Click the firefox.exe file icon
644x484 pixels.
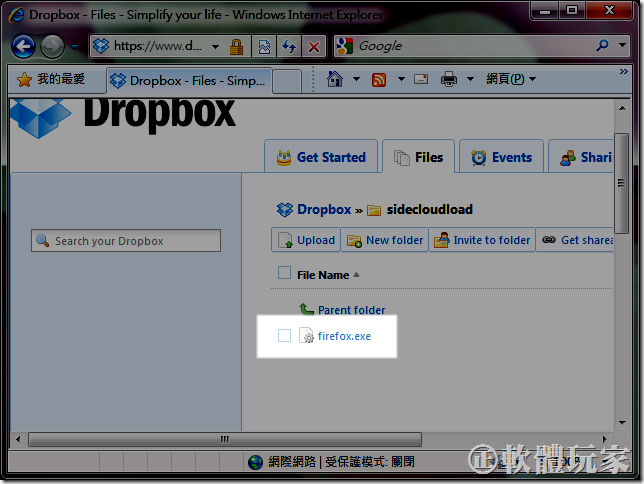306,335
